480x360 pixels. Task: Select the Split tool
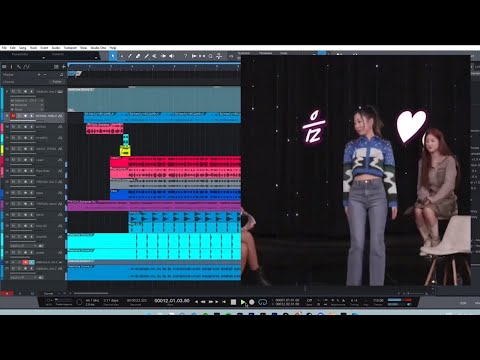click(130, 56)
